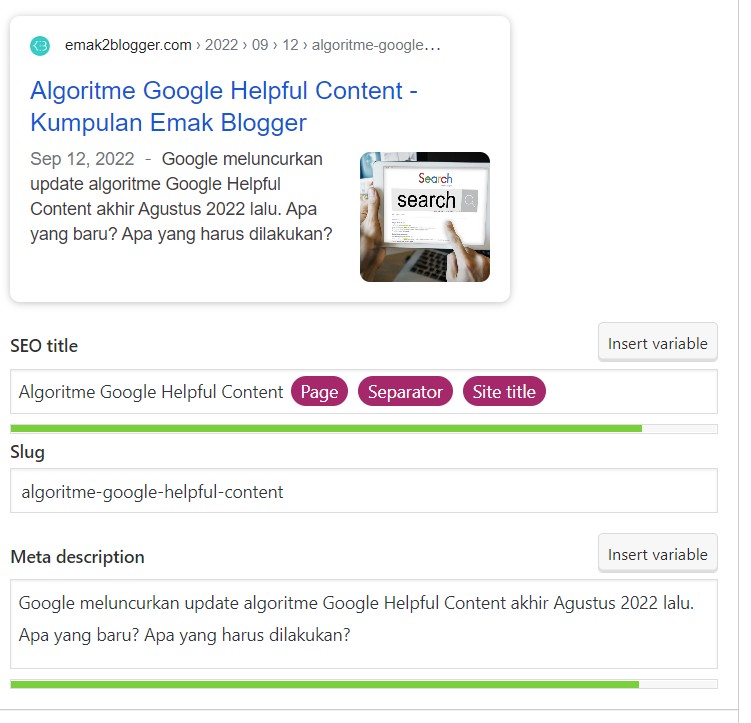The height and width of the screenshot is (723, 751).
Task: Click the emak2blogger.com breadcrumb URL
Action: pos(252,45)
